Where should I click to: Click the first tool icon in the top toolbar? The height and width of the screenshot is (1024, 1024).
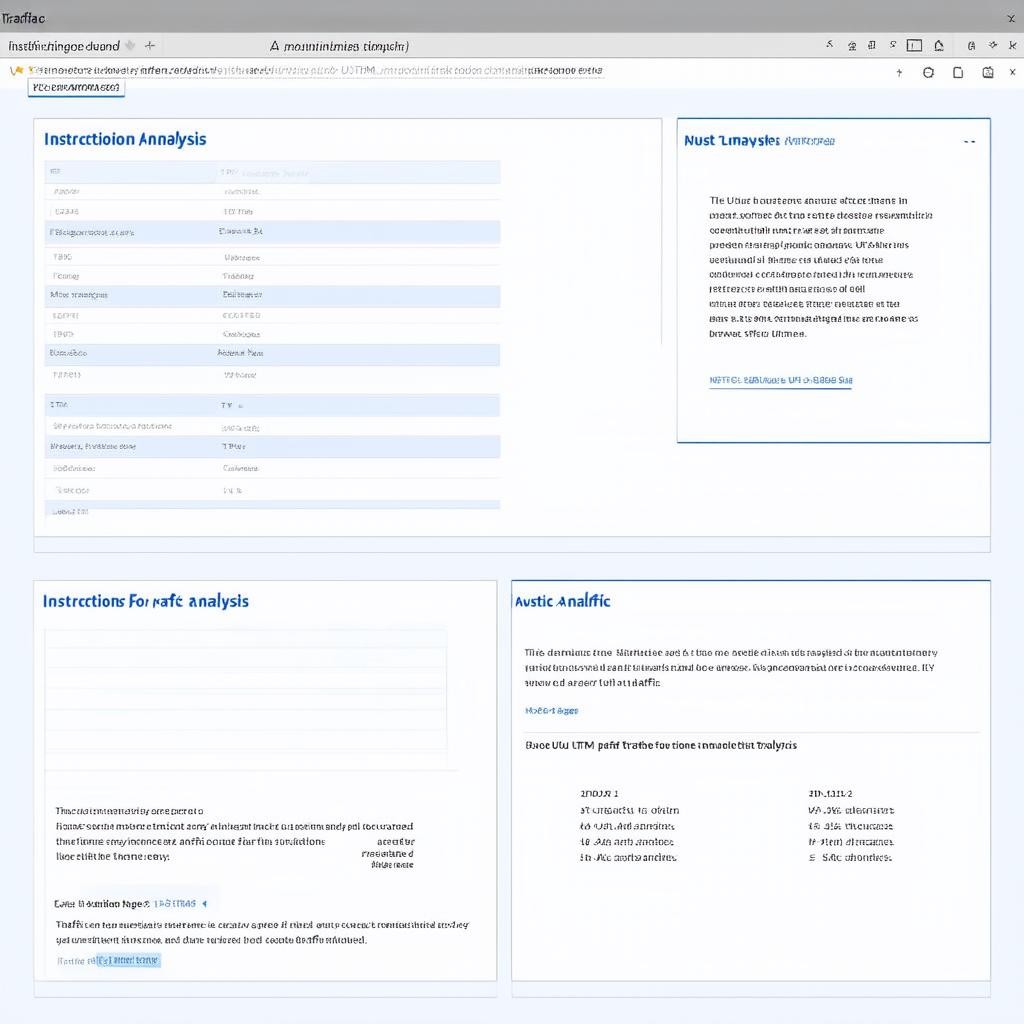[829, 45]
